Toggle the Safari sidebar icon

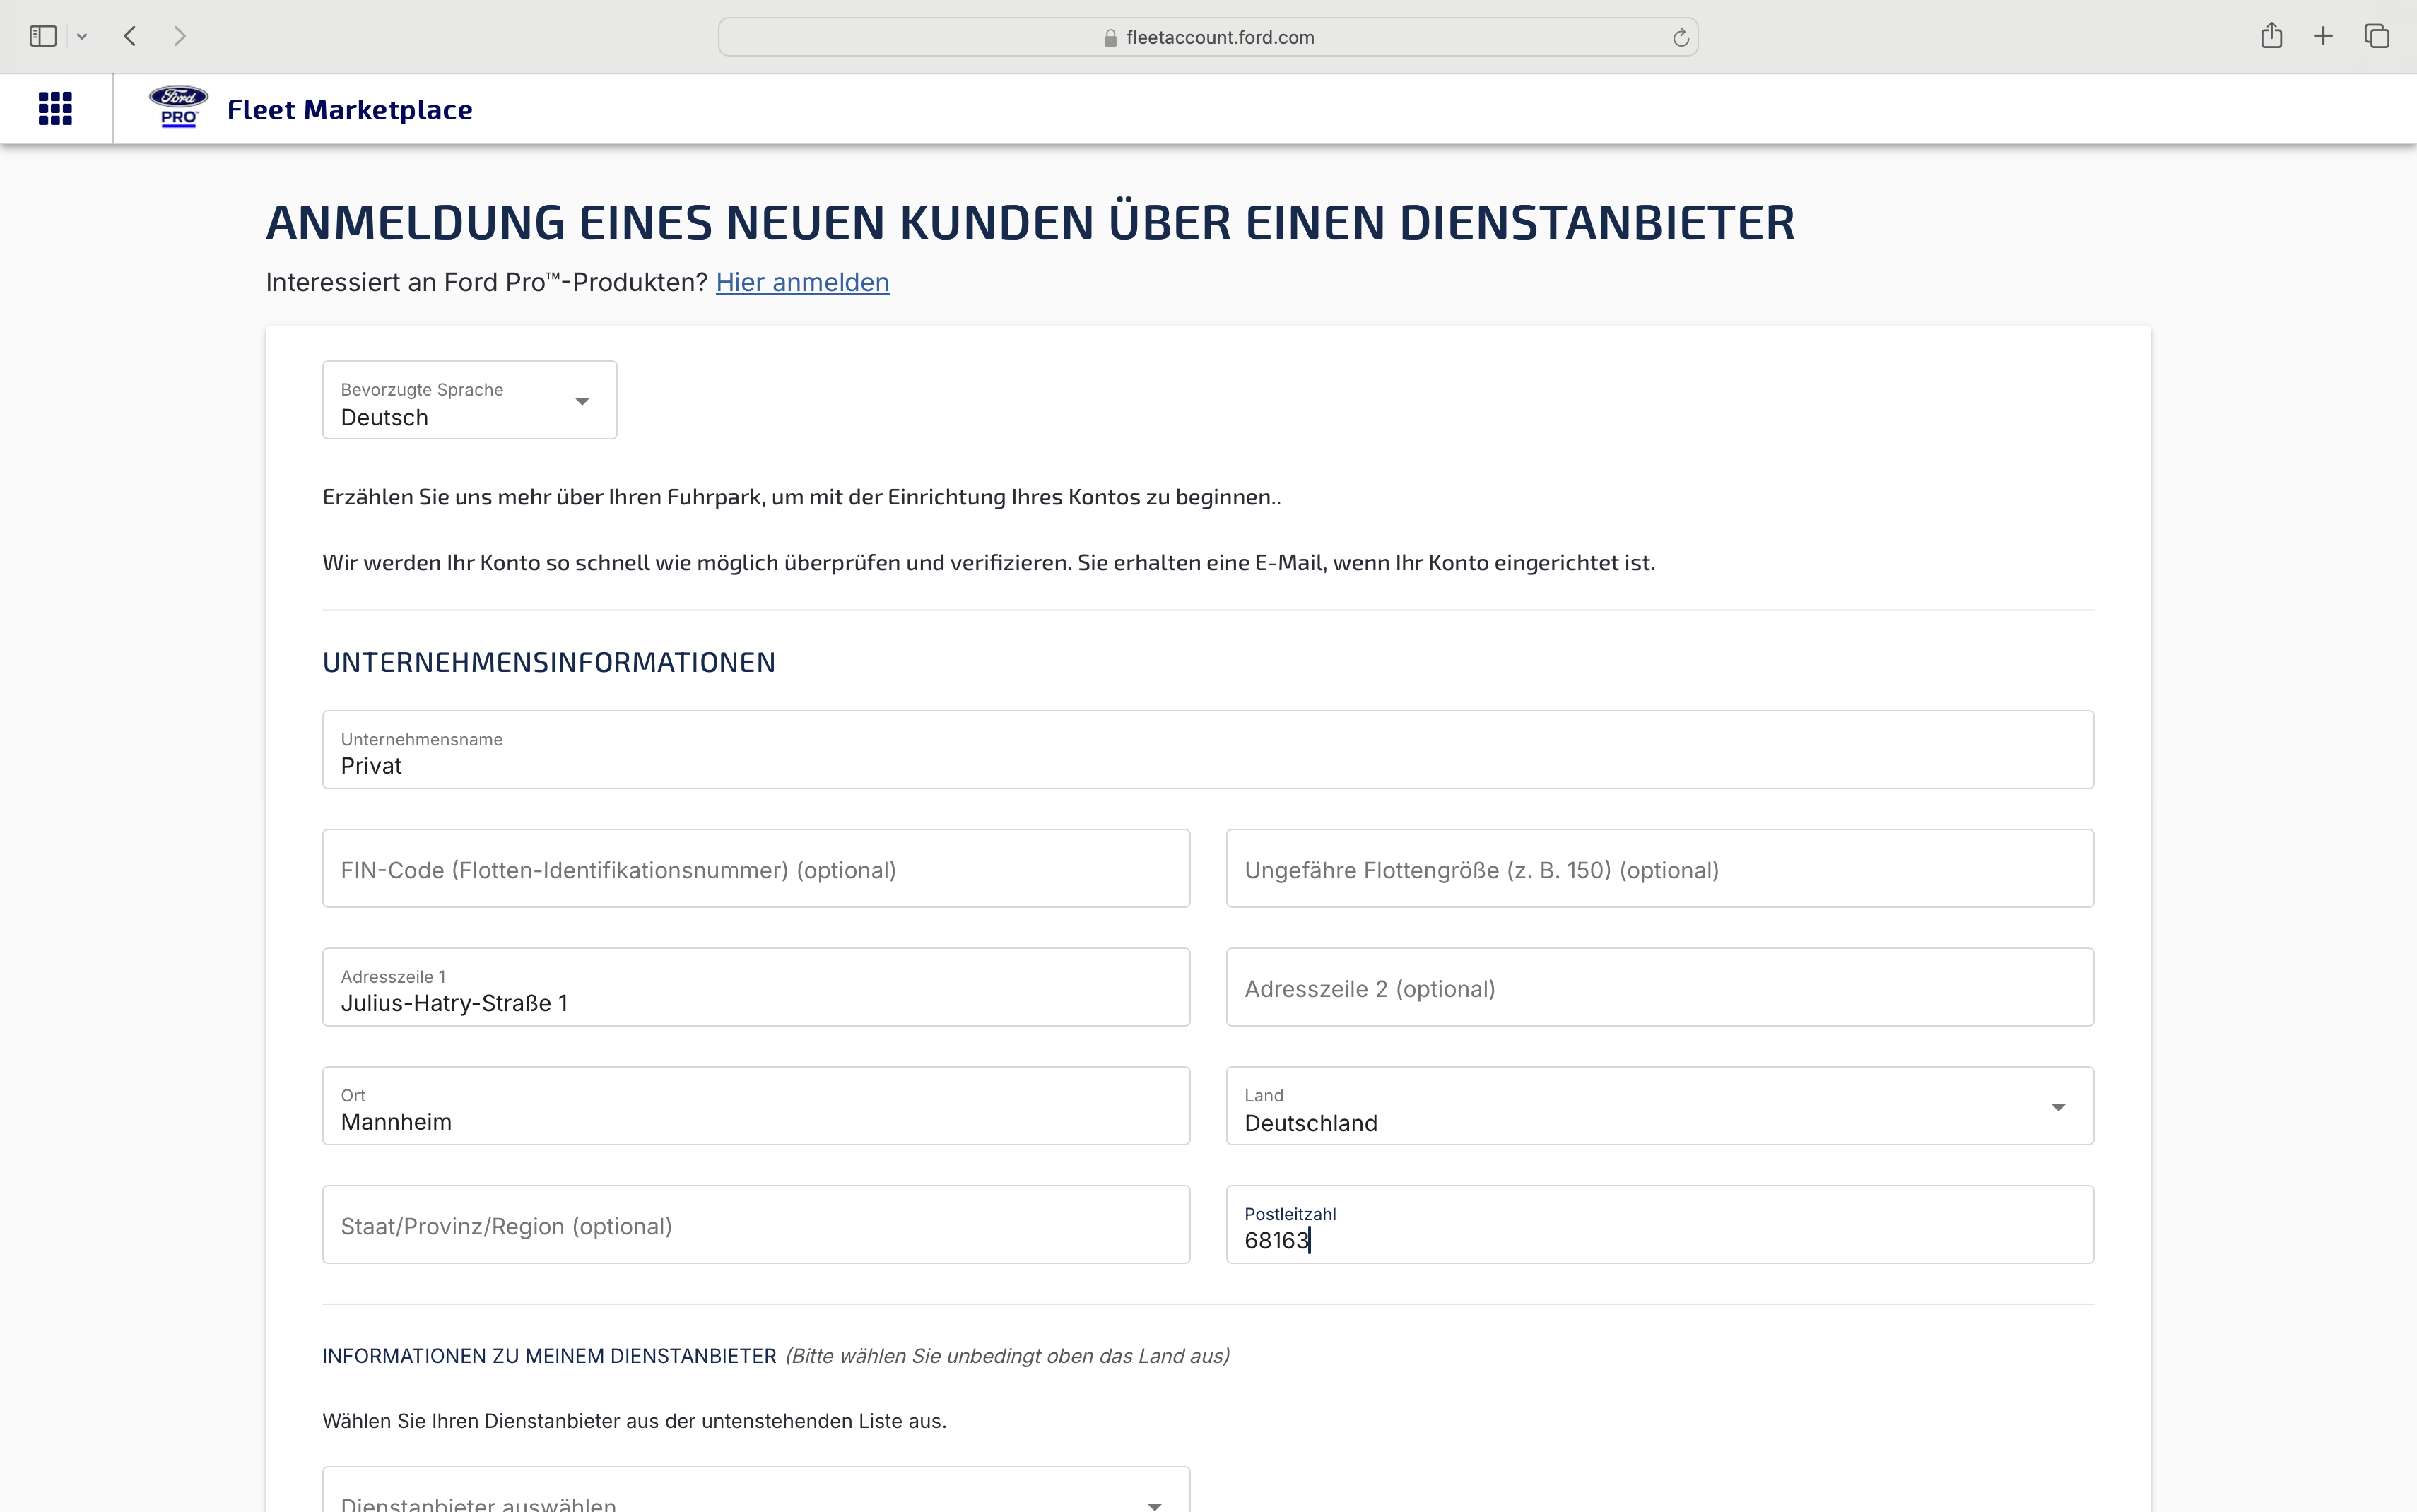click(43, 36)
